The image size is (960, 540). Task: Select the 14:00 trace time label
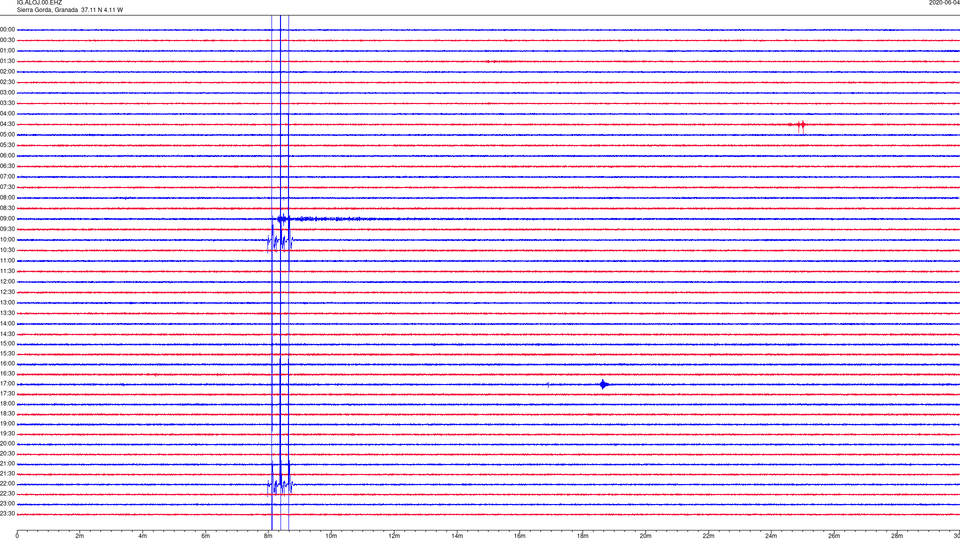pyautogui.click(x=8, y=324)
